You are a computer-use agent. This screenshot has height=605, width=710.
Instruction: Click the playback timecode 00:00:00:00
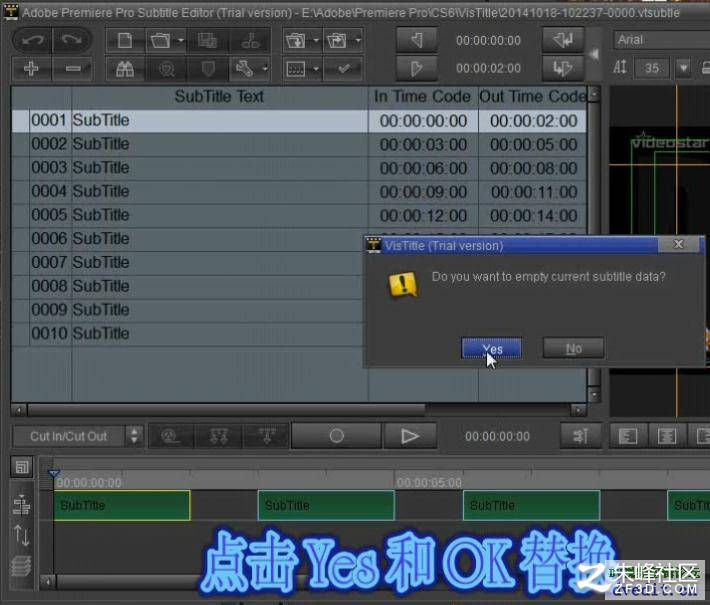(497, 436)
